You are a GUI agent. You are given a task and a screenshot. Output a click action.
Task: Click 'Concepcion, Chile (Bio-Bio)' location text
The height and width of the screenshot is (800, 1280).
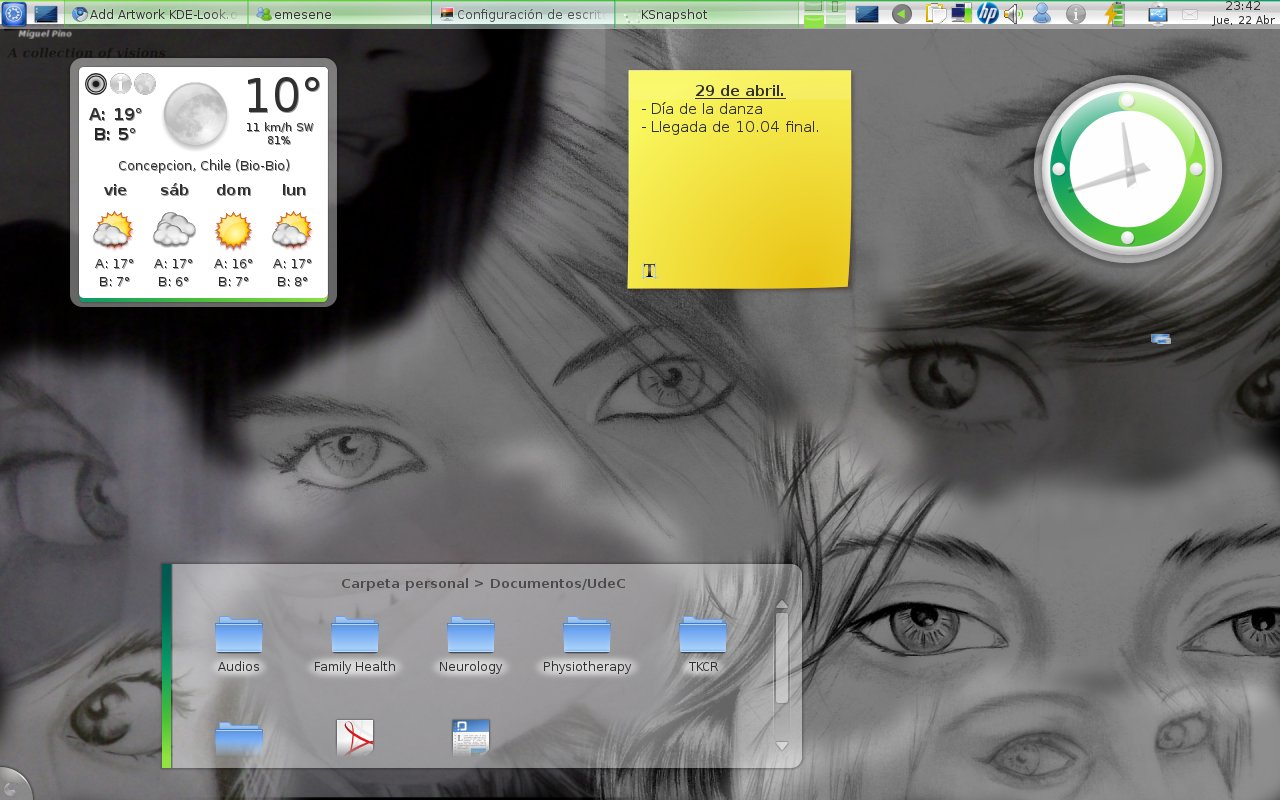[x=204, y=166]
